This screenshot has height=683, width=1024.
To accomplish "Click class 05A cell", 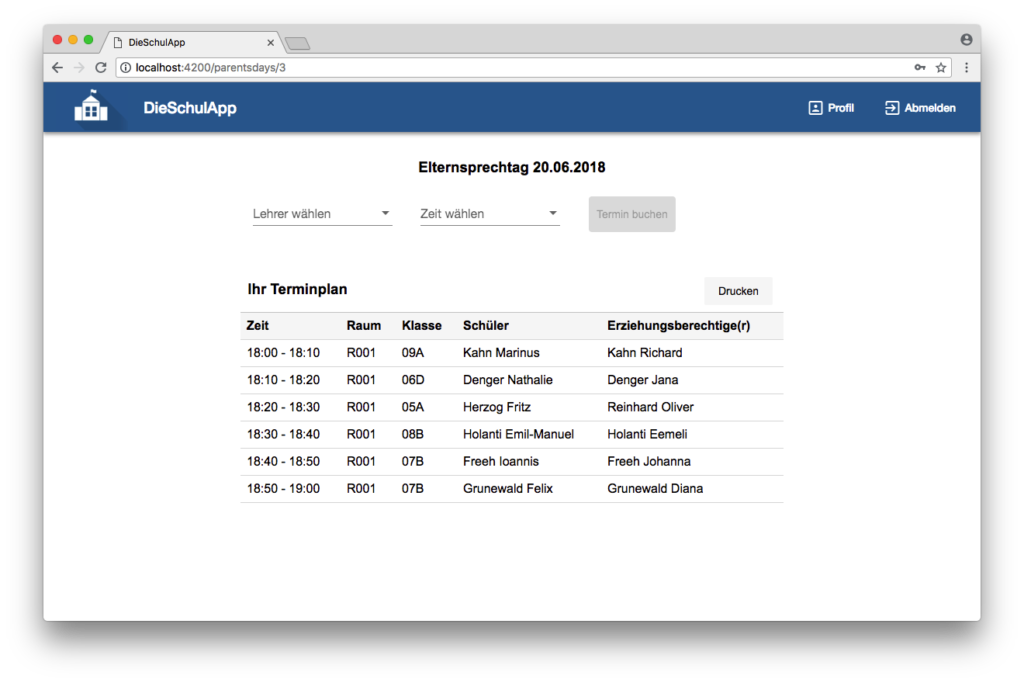I will [x=413, y=407].
